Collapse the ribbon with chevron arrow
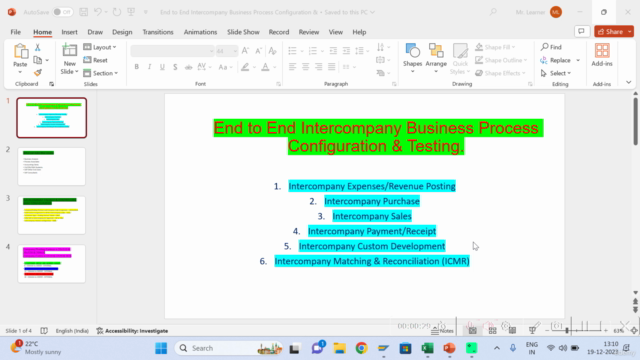This screenshot has height=360, width=640. pyautogui.click(x=629, y=82)
